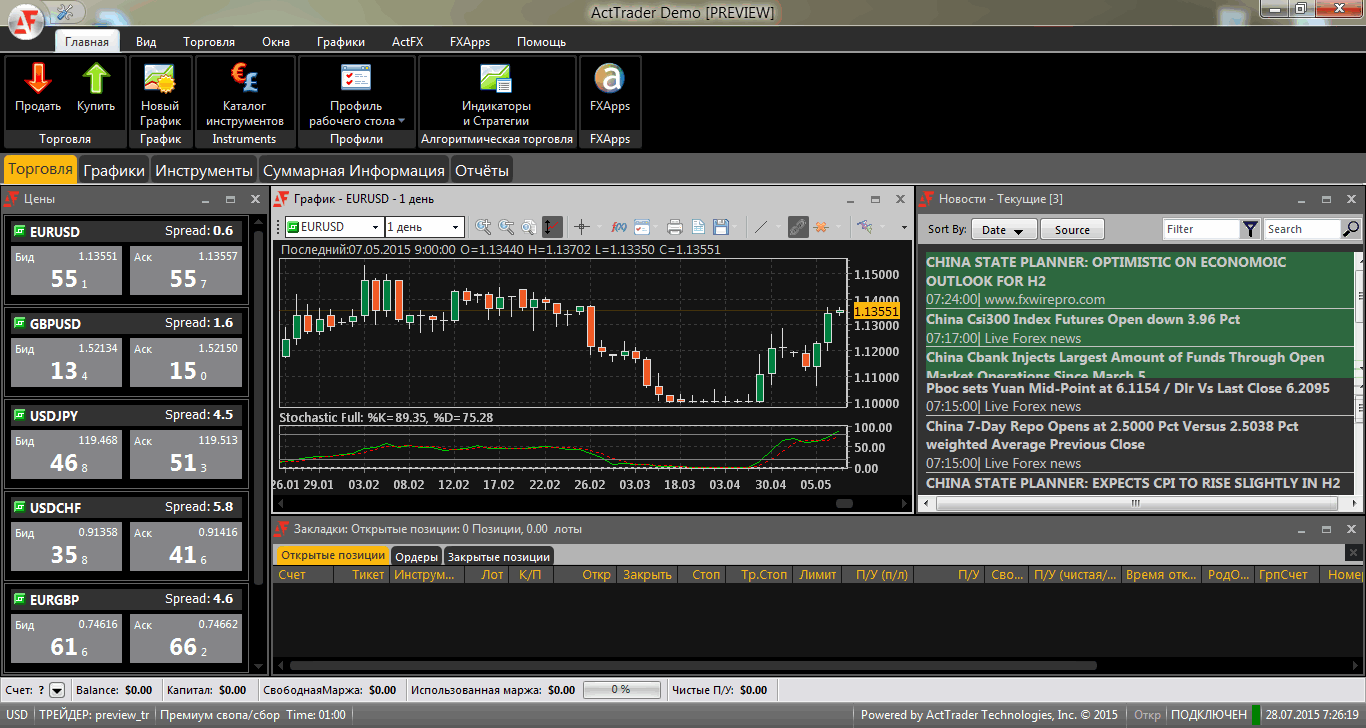
Task: Open the Помощь ribbon tab
Action: pyautogui.click(x=541, y=42)
